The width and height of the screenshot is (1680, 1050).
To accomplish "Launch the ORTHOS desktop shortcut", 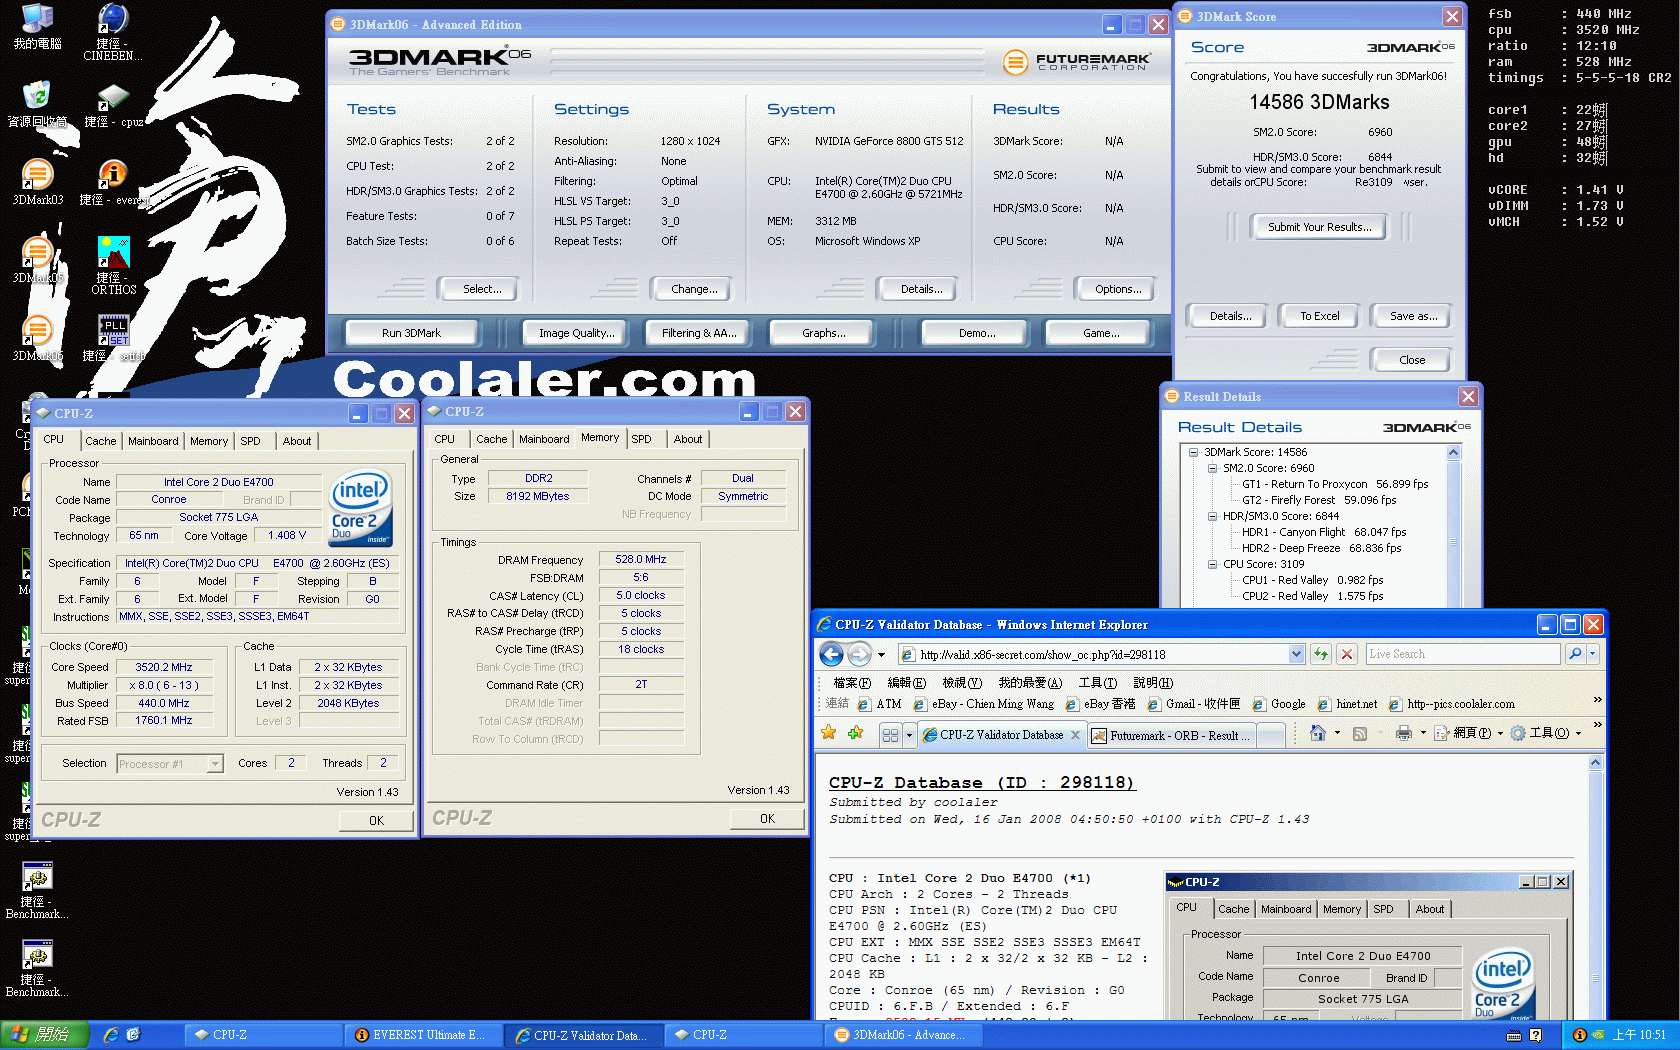I will (113, 264).
